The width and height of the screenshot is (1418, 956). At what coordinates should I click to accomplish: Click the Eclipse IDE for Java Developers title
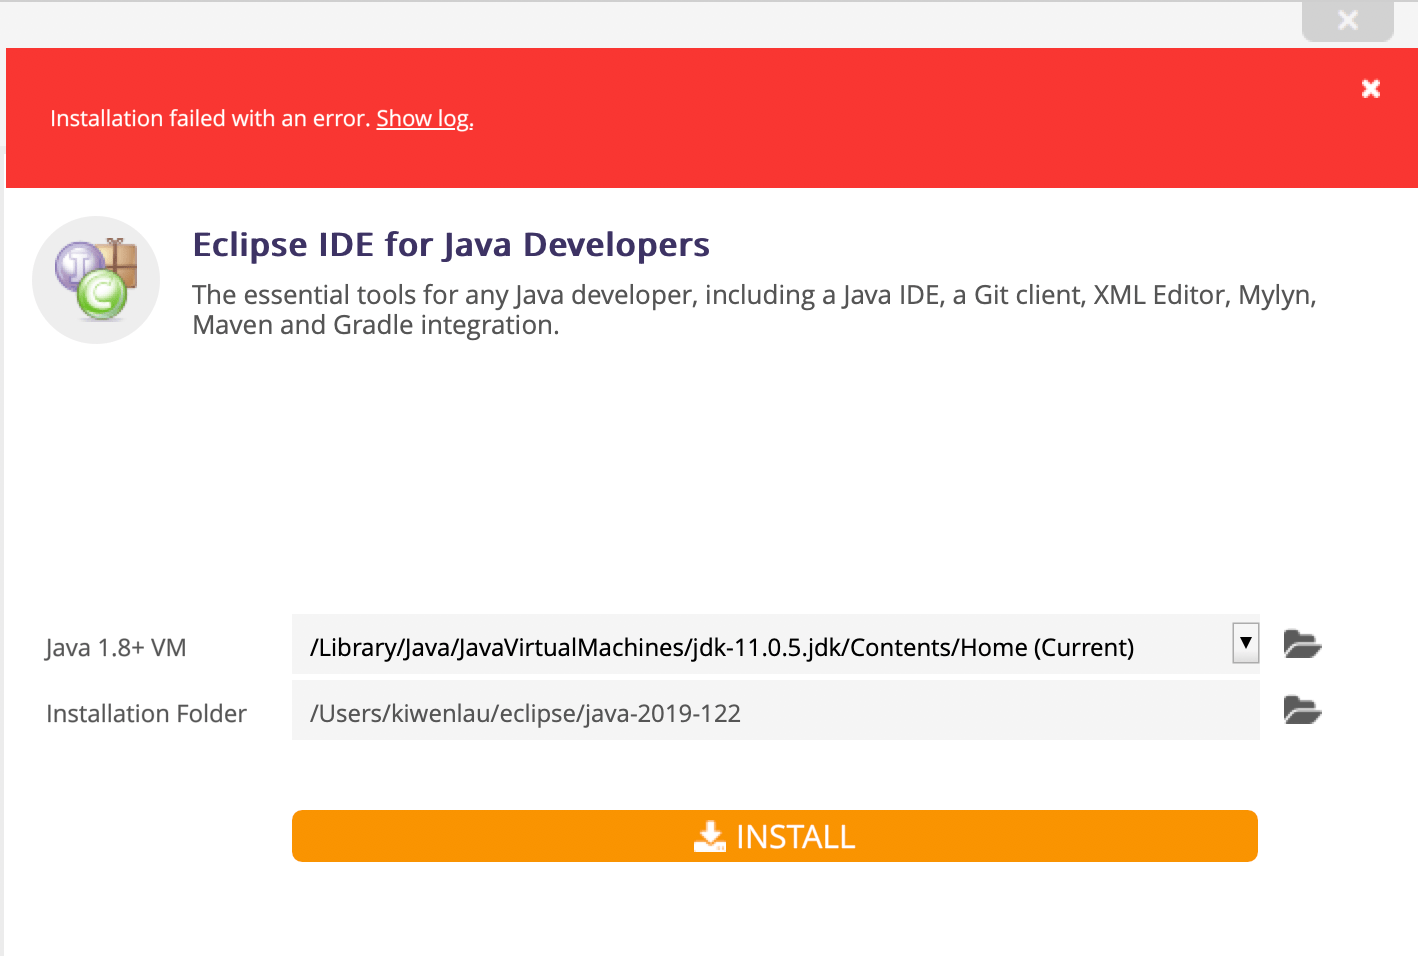450,244
